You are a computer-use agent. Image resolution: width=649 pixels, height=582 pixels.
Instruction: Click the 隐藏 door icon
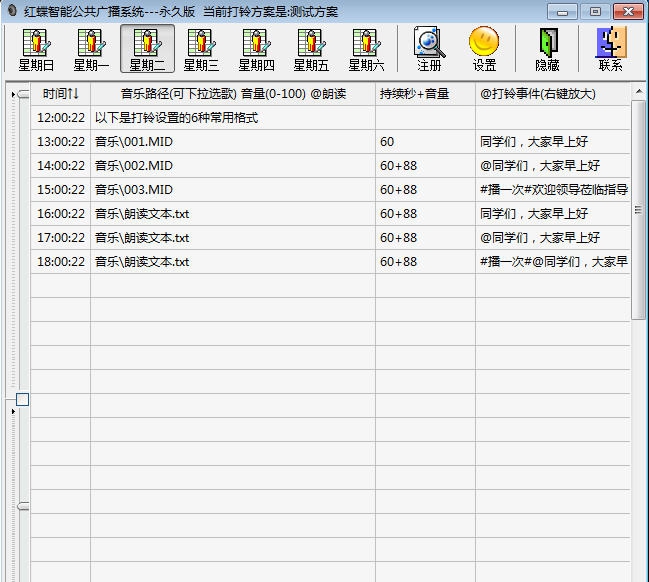click(x=548, y=42)
